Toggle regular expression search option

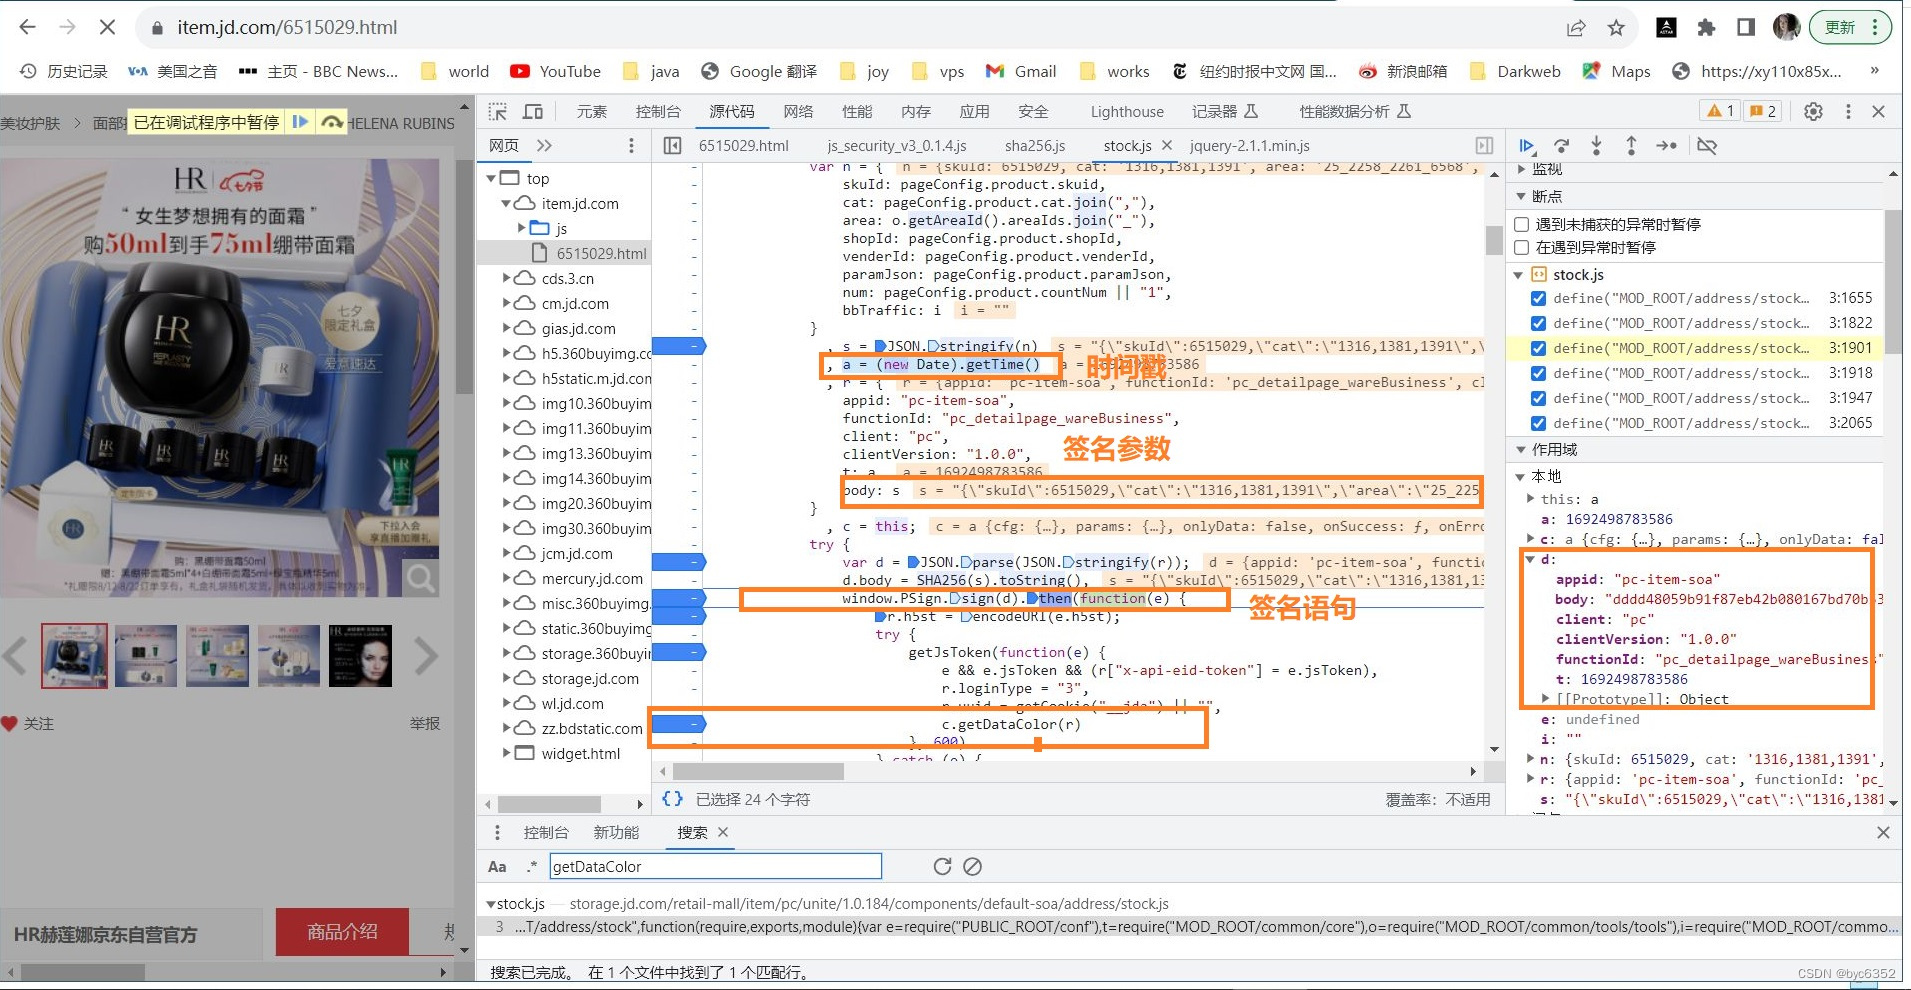click(x=532, y=867)
